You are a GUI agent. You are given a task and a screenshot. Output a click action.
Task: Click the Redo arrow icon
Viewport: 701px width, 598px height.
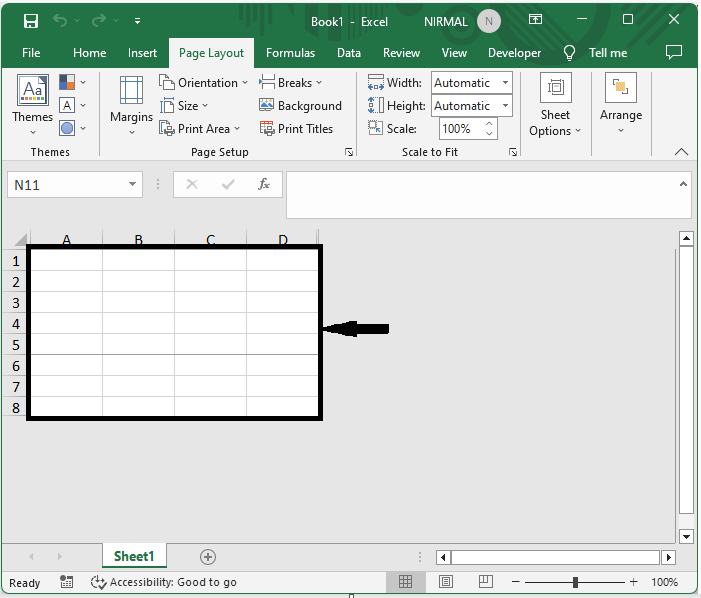(99, 20)
